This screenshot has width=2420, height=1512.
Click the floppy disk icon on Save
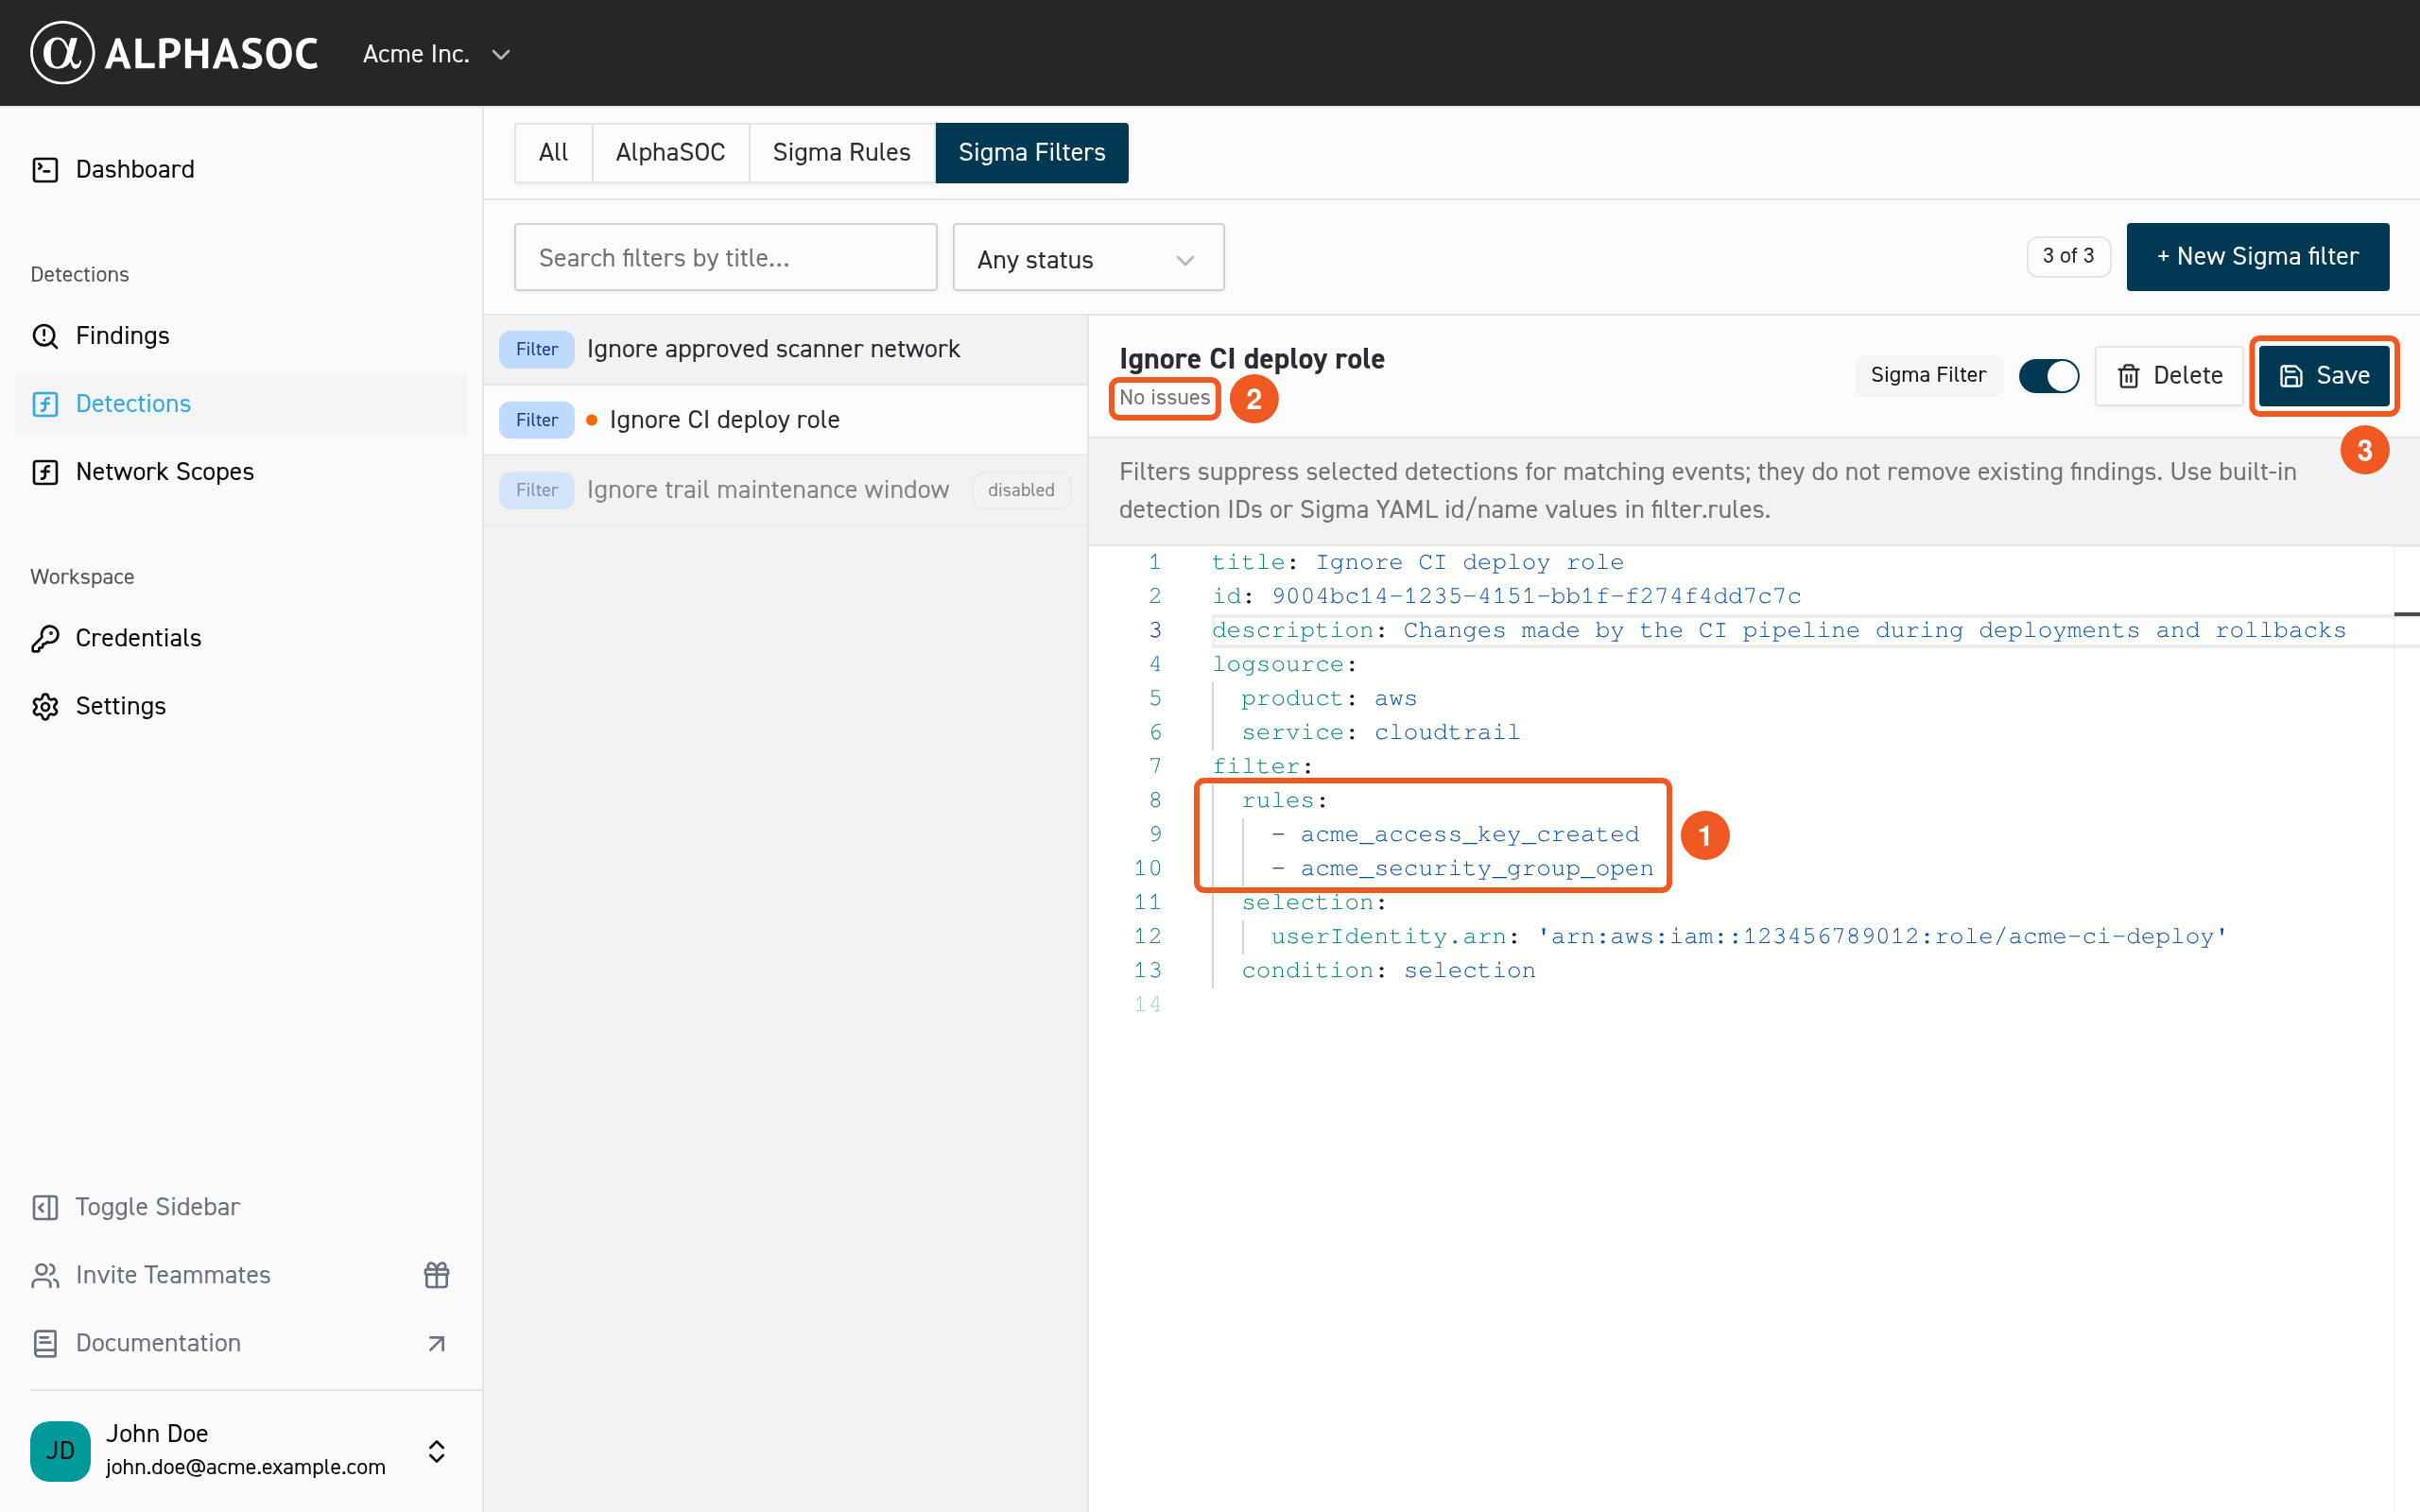point(2291,376)
